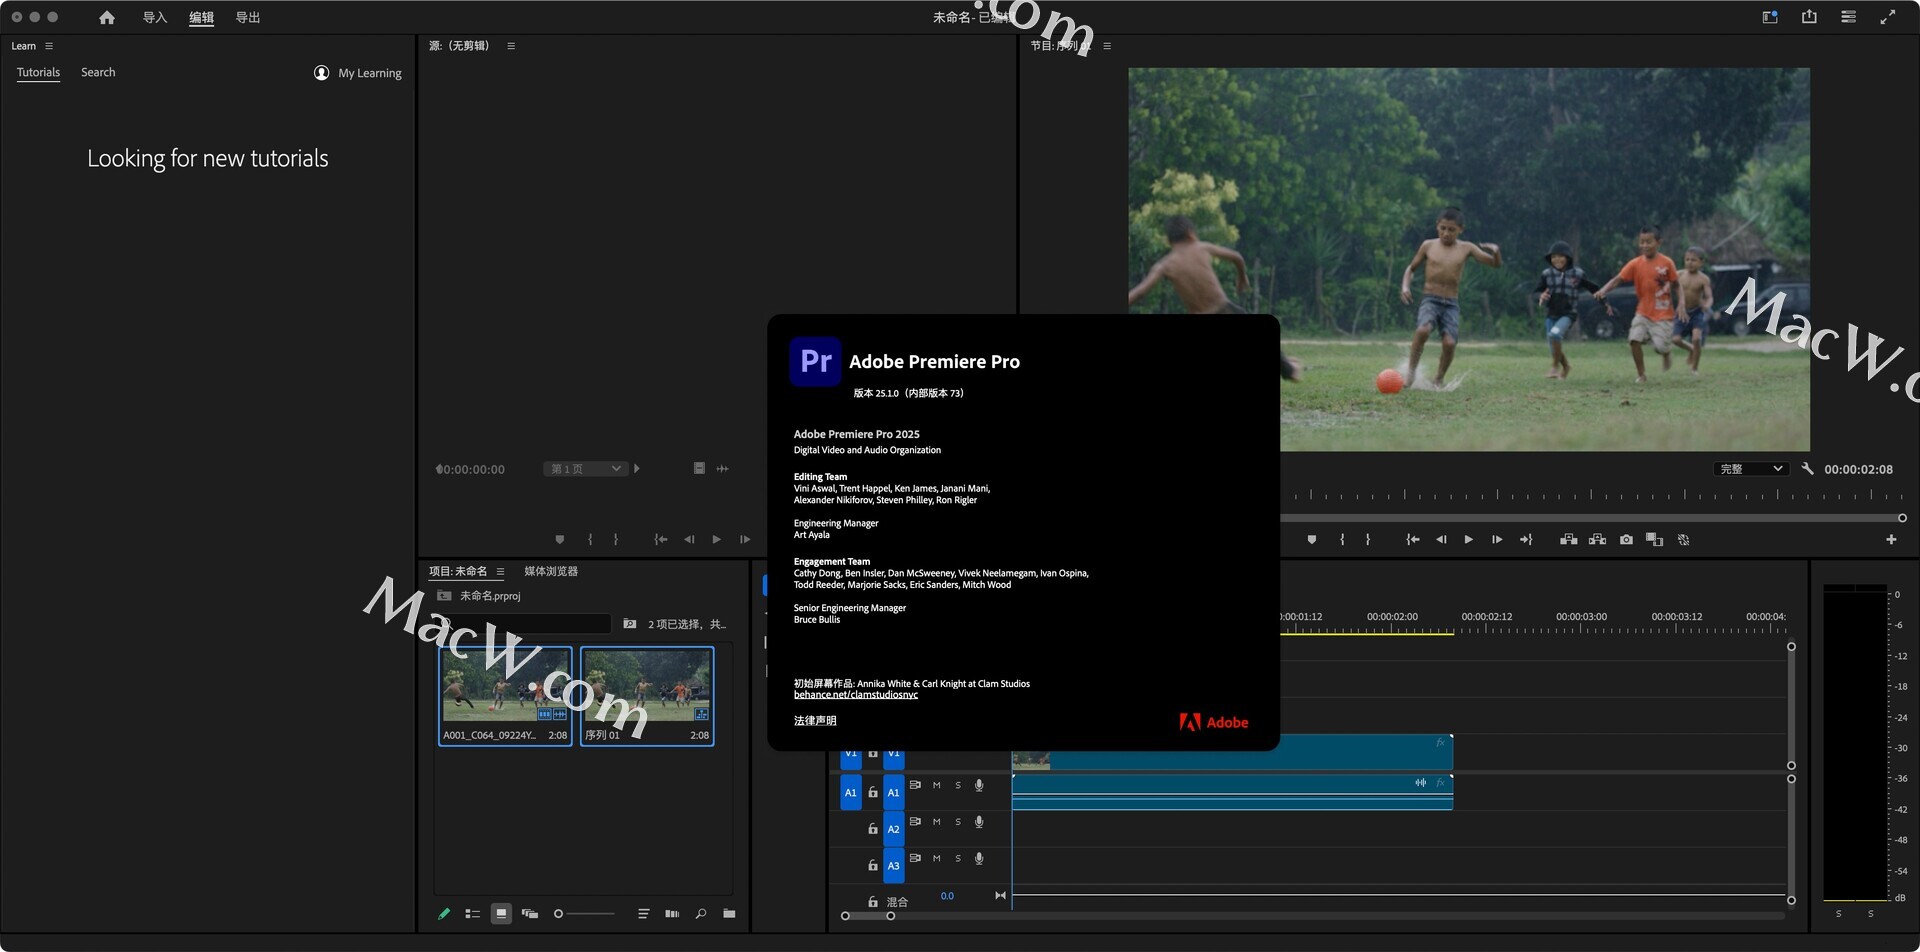Adjust the thumbnail size zoom slider
This screenshot has width=1920, height=952.
click(584, 913)
